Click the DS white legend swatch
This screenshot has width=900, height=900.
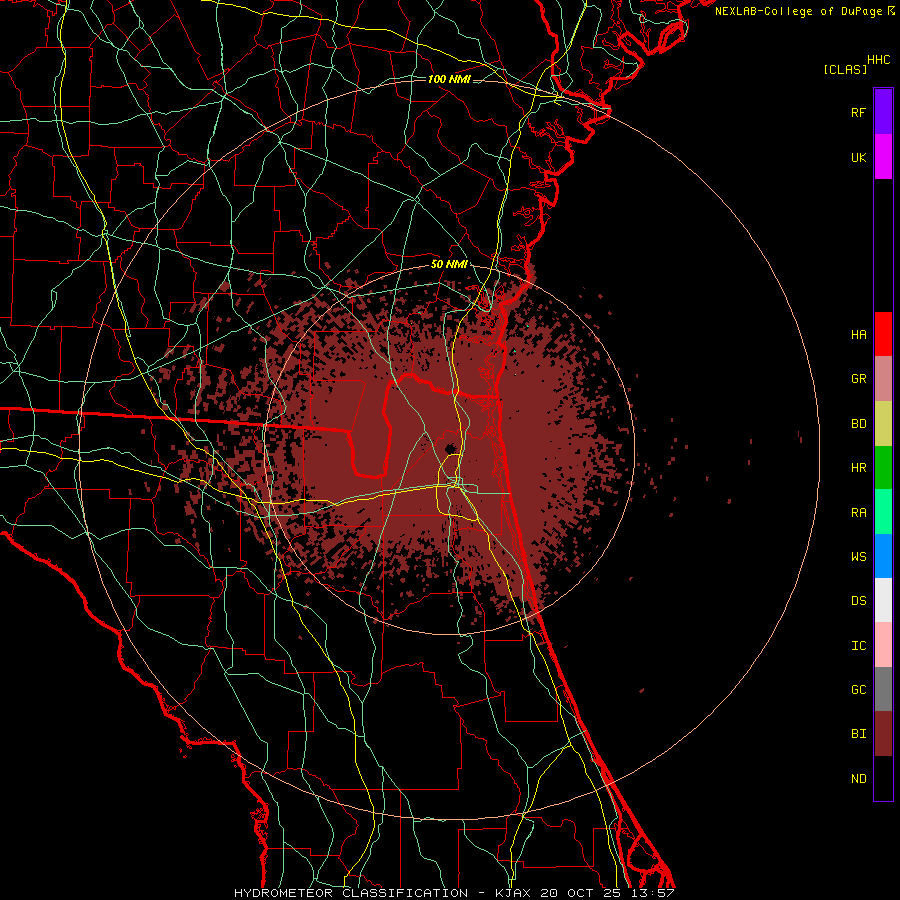[x=883, y=600]
